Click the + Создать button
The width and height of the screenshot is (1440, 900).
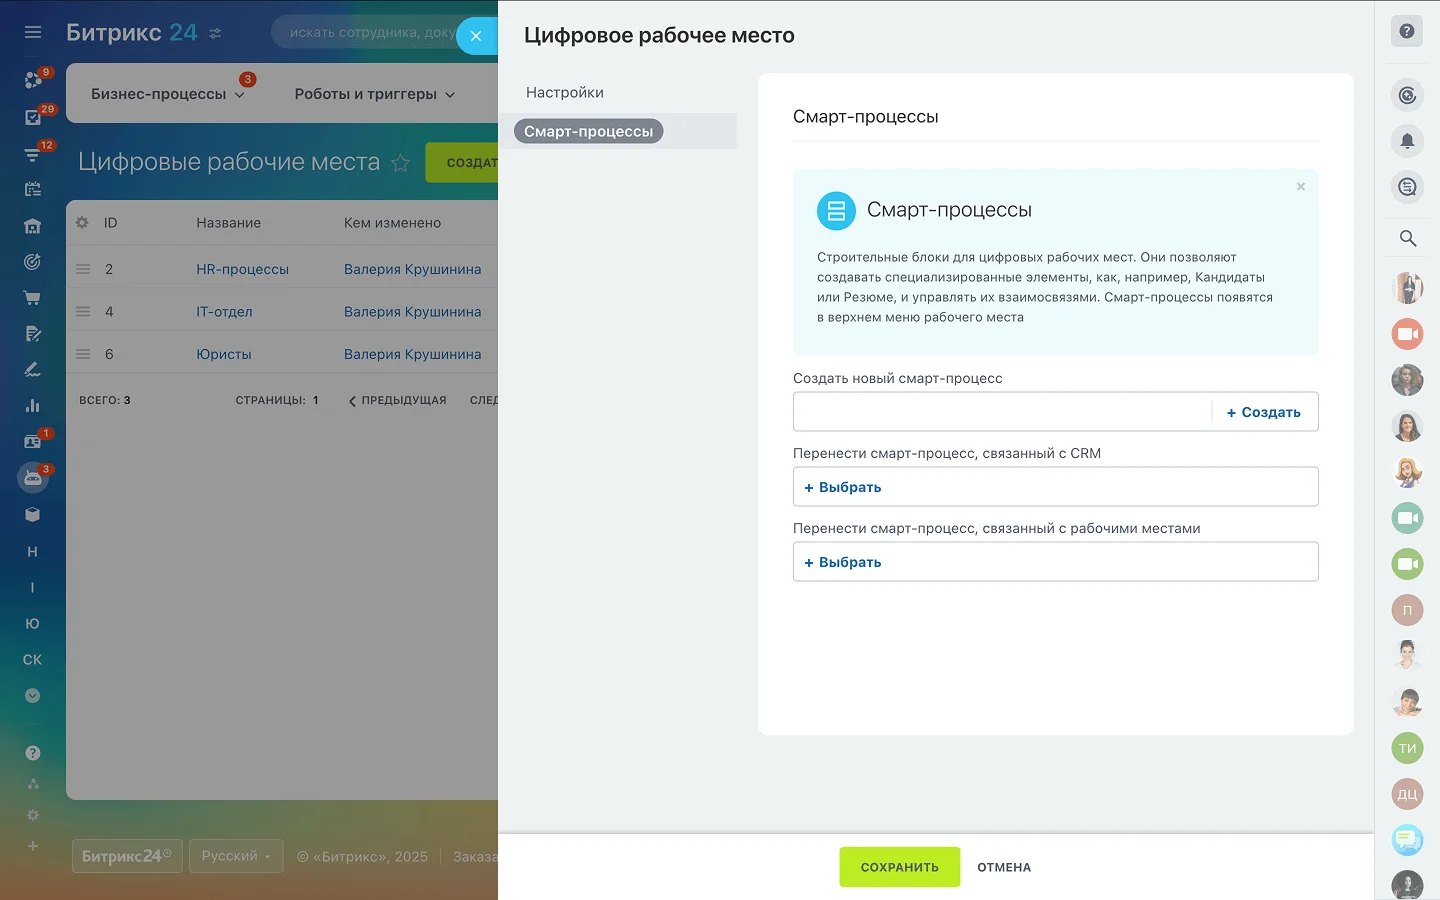[1264, 412]
